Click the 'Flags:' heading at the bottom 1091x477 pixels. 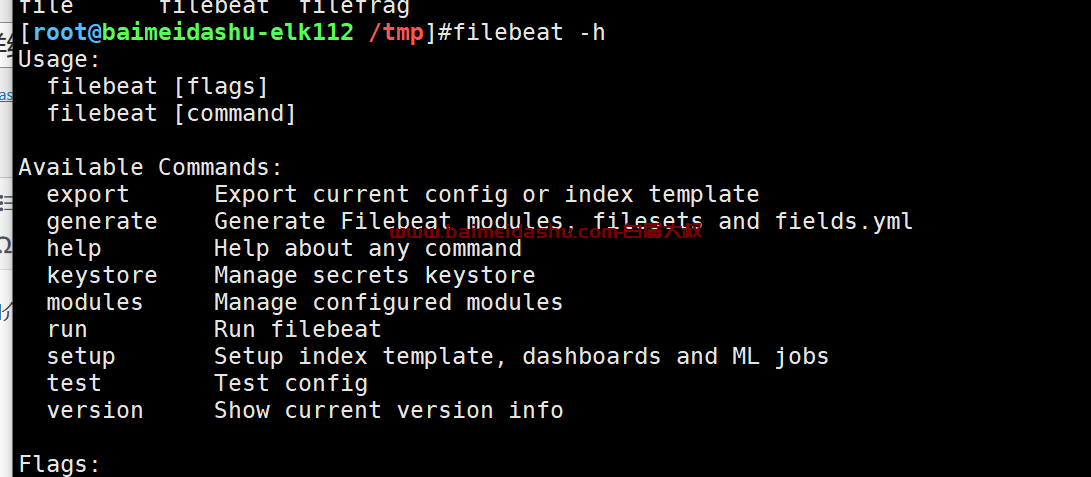(60, 464)
